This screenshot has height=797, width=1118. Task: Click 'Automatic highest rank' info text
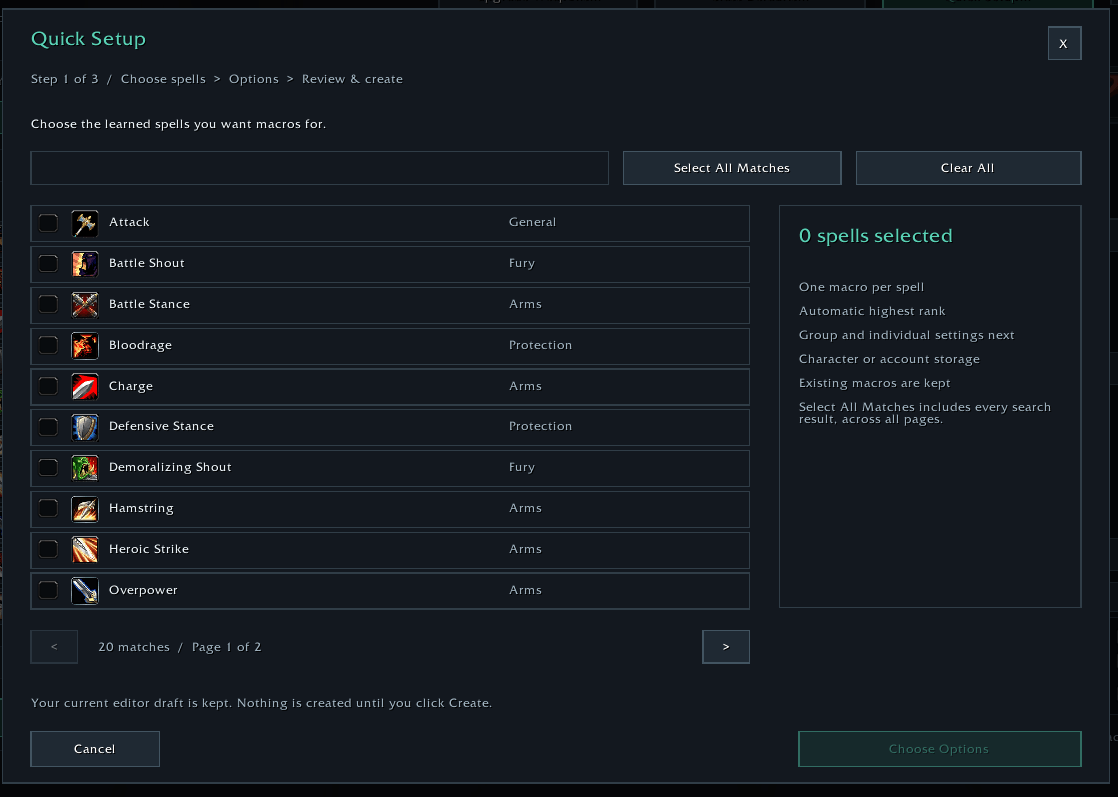click(872, 312)
